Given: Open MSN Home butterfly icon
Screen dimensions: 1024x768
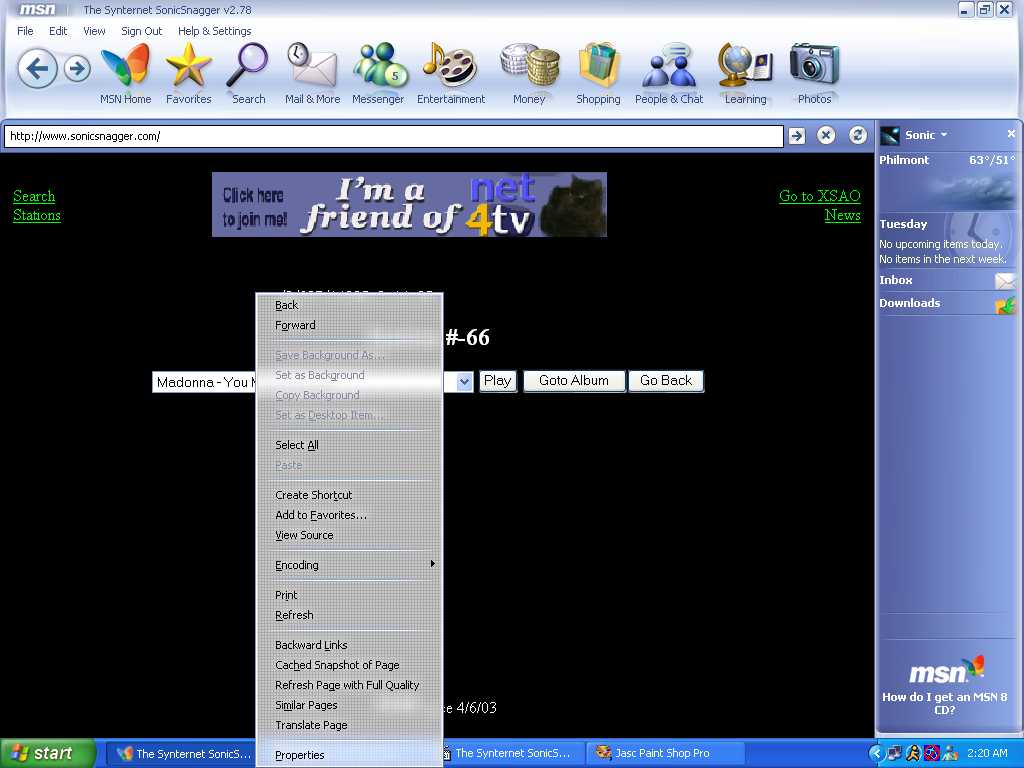Looking at the screenshot, I should 125,67.
